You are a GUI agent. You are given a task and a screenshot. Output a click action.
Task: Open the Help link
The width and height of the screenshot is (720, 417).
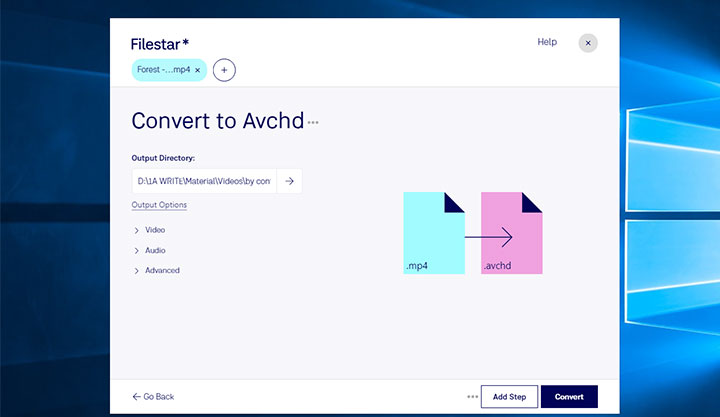[x=547, y=42]
